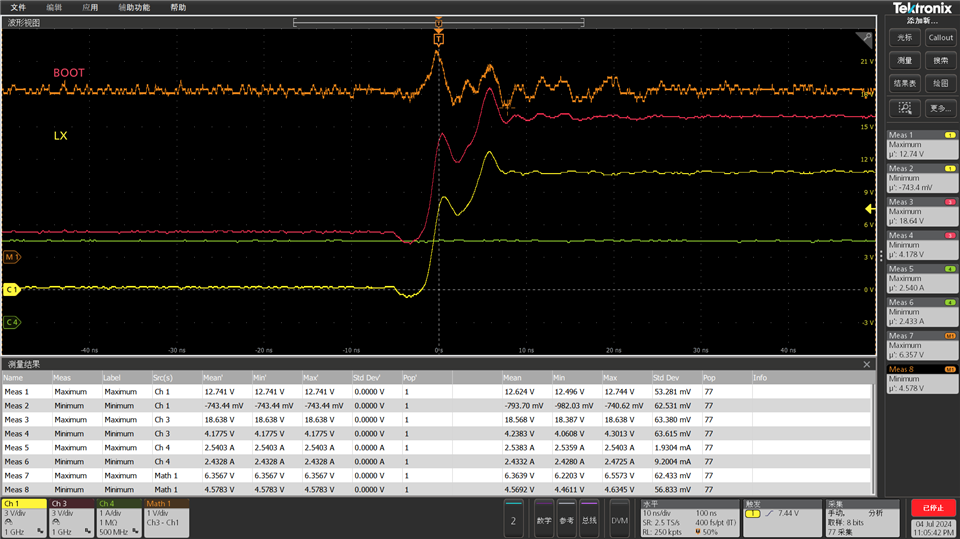Open the 采集 acquisition settings badge

(x=863, y=519)
